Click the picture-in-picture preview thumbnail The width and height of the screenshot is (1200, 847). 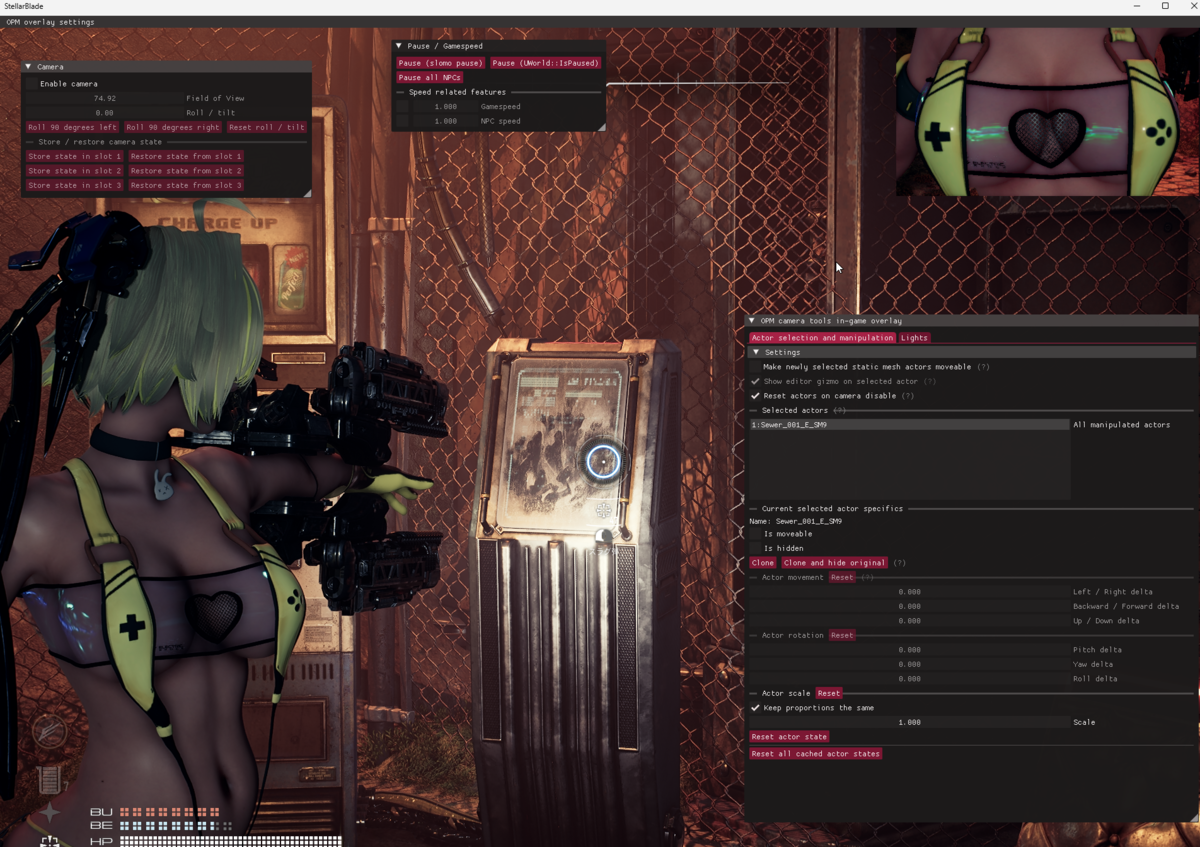1047,111
